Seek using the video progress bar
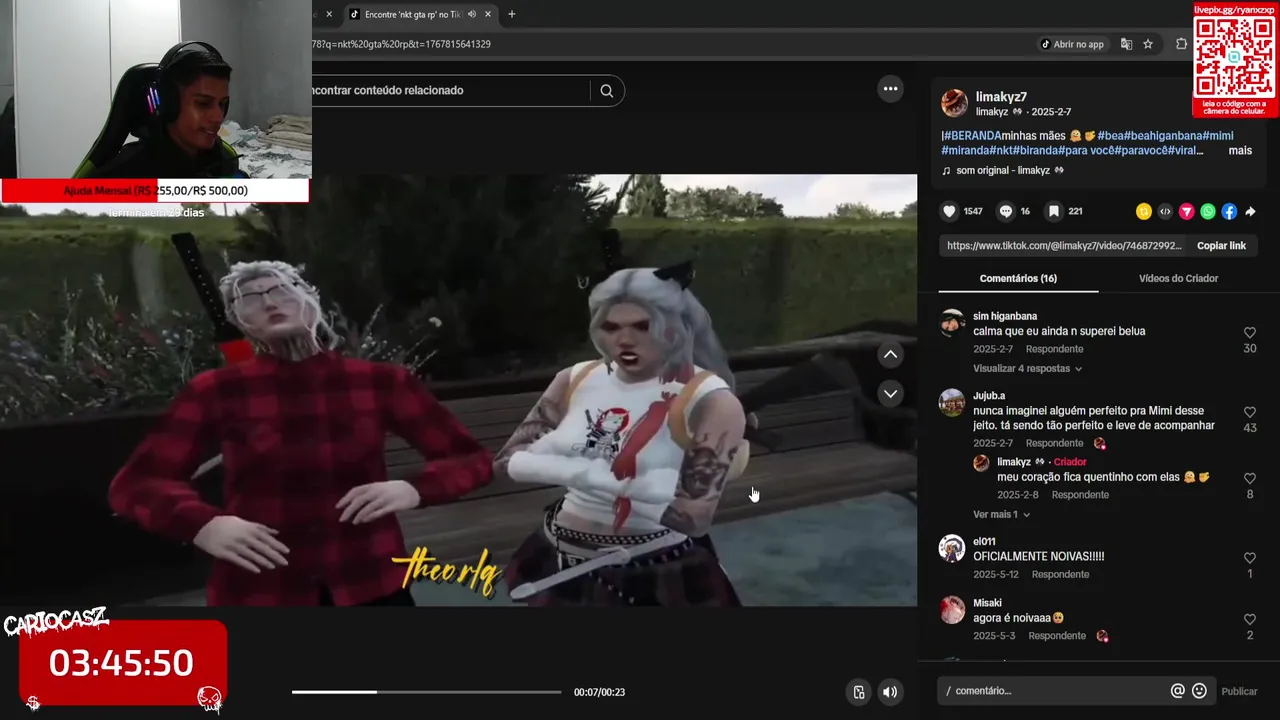 (426, 692)
